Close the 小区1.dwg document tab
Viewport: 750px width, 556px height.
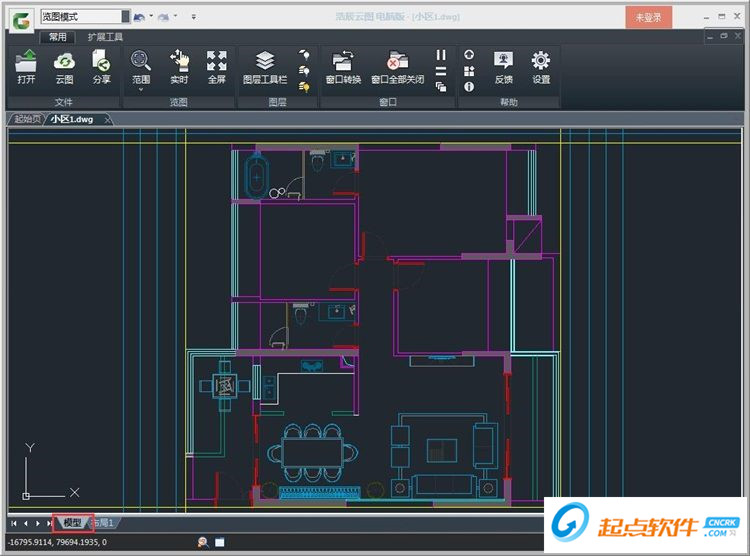[x=109, y=120]
